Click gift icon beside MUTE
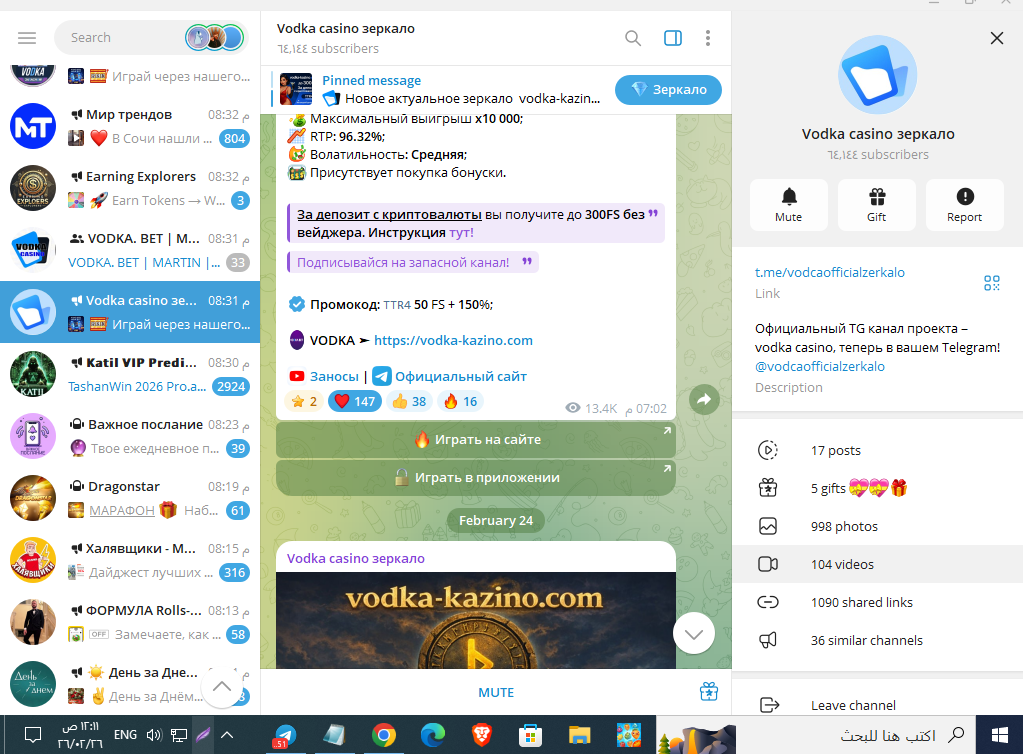Viewport: 1023px width, 754px height. point(709,691)
